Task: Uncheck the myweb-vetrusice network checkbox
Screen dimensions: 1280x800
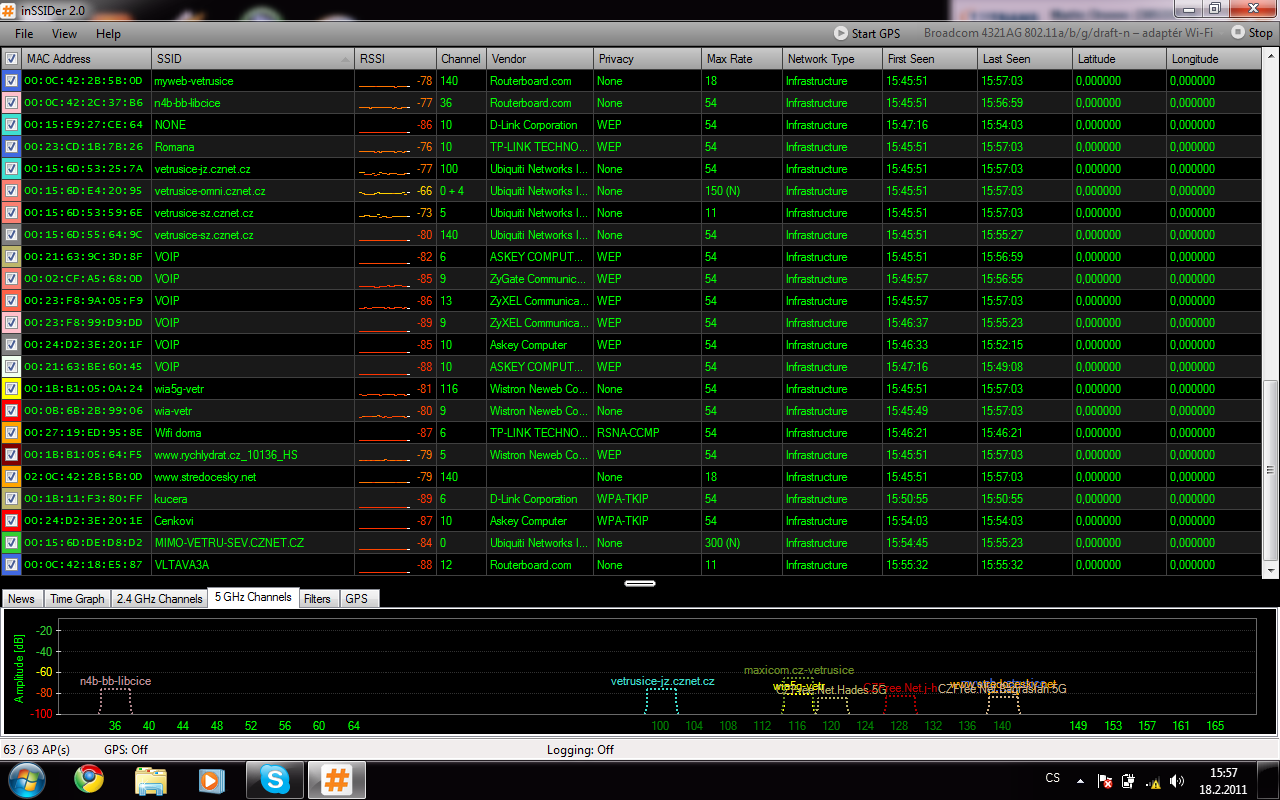Action: [11, 81]
